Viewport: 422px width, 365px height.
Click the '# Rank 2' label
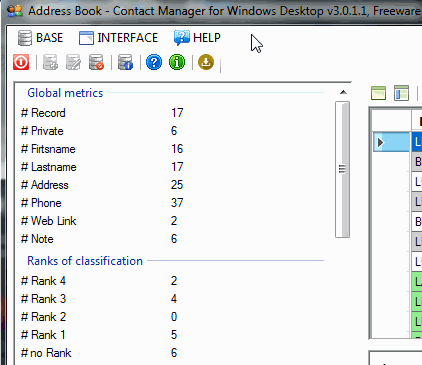tap(43, 317)
